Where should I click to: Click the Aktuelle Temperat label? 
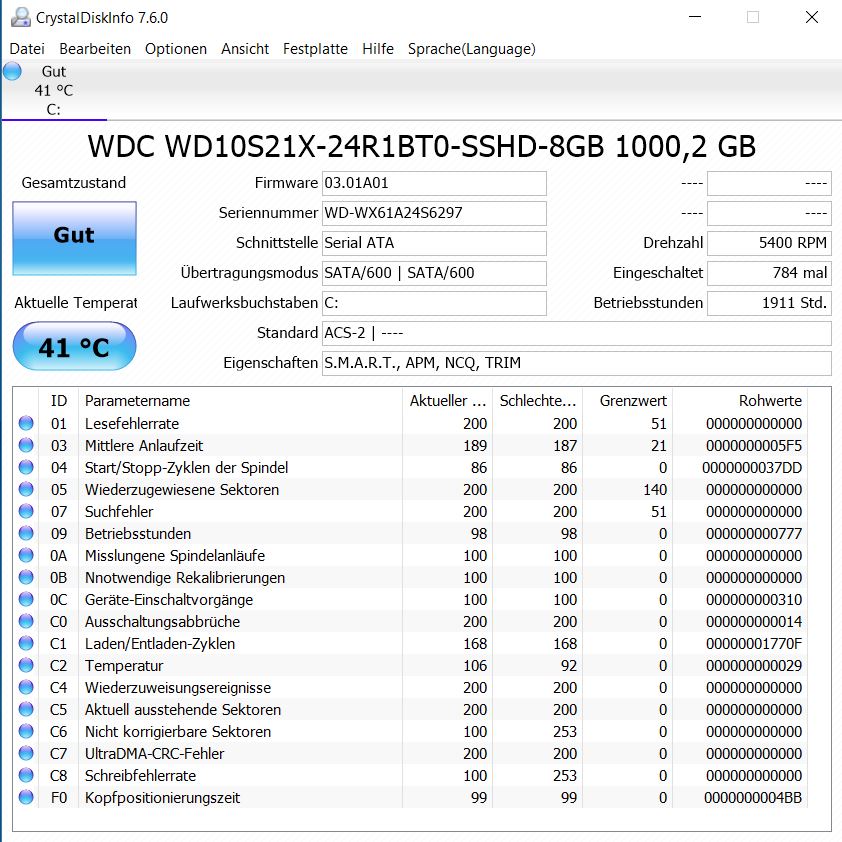(76, 303)
